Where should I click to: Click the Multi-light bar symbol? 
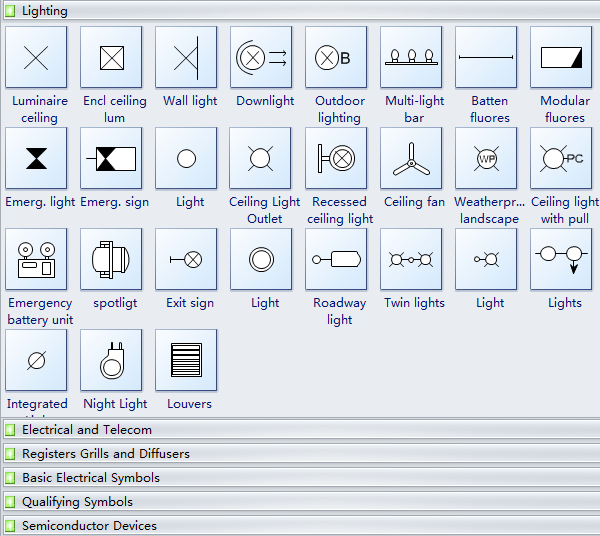pyautogui.click(x=411, y=57)
